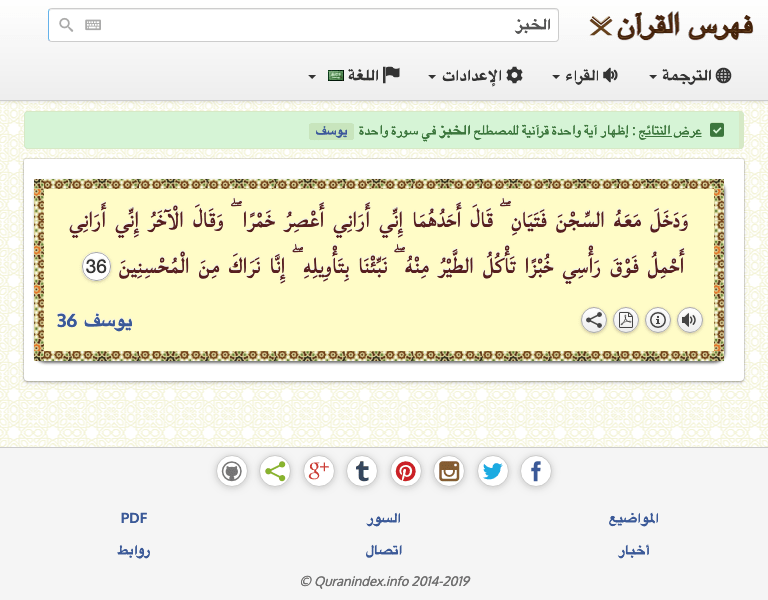Open the Facebook footer icon
The height and width of the screenshot is (600, 768).
pos(536,472)
